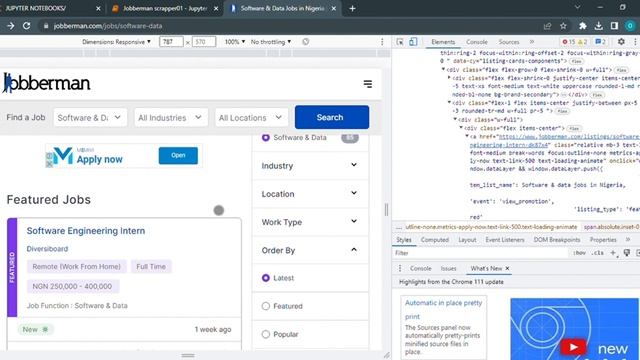
Task: Click the viewport width field showing 787
Action: tap(171, 42)
